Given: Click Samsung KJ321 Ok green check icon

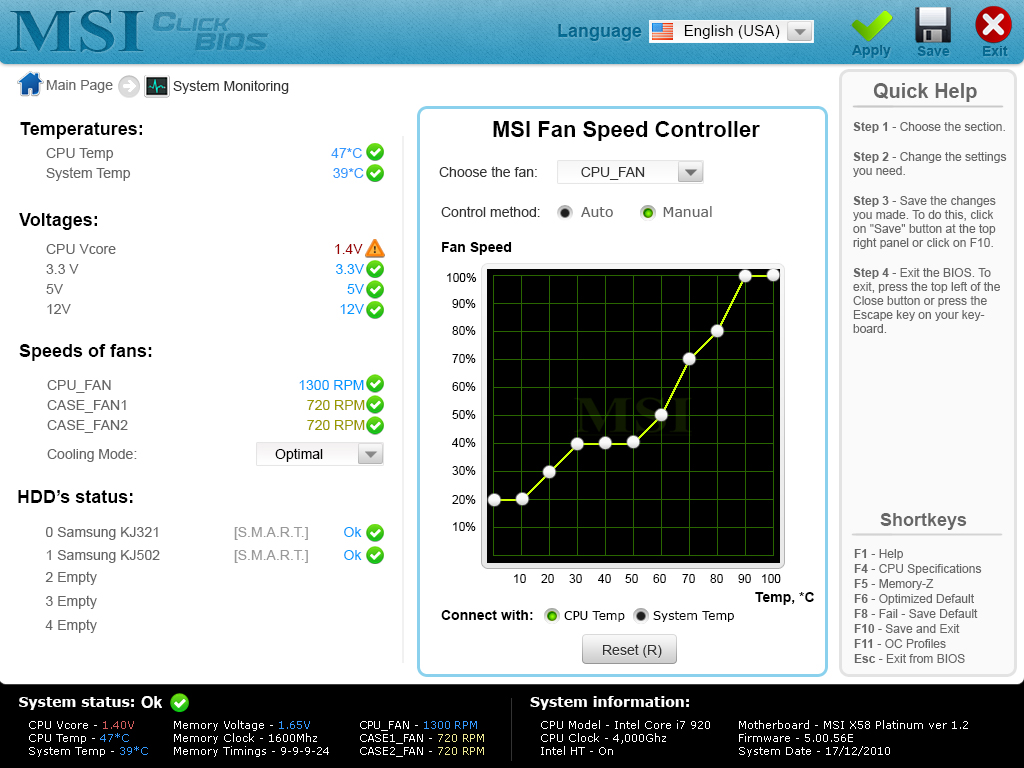Looking at the screenshot, I should tap(375, 533).
